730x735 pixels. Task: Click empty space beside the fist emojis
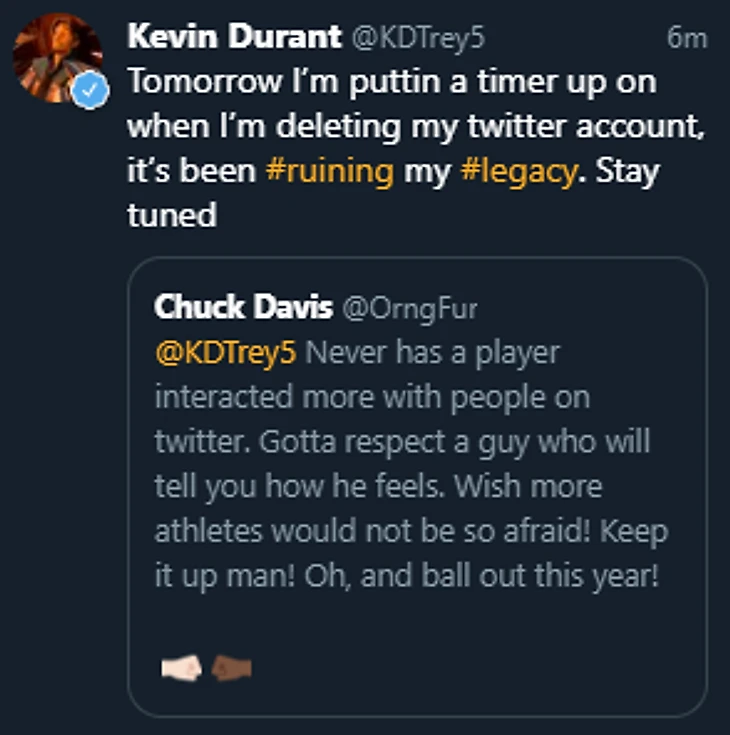tap(450, 665)
